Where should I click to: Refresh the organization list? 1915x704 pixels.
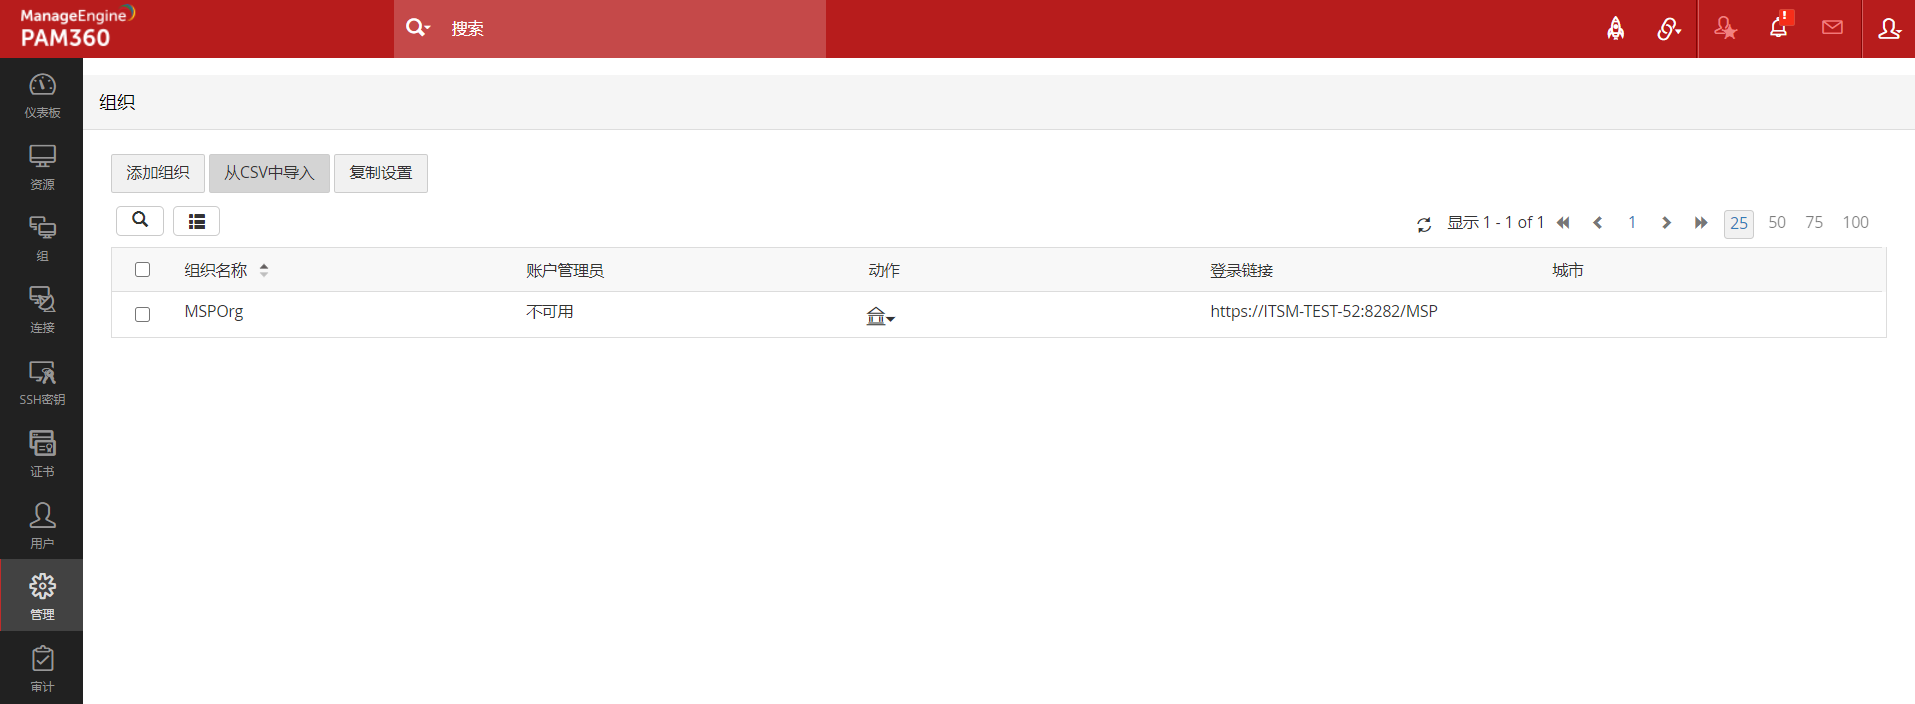click(x=1424, y=224)
